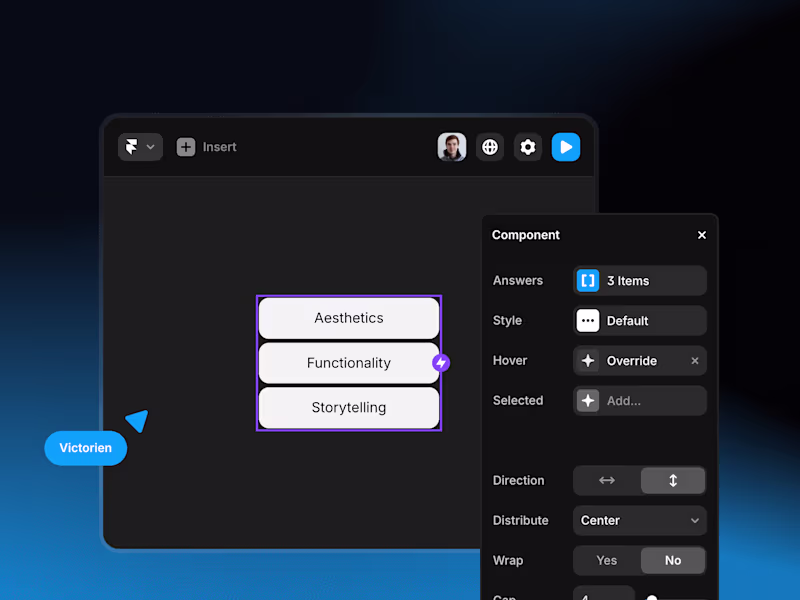Viewport: 800px width, 600px height.
Task: Start preview with blue play button
Action: 566,147
